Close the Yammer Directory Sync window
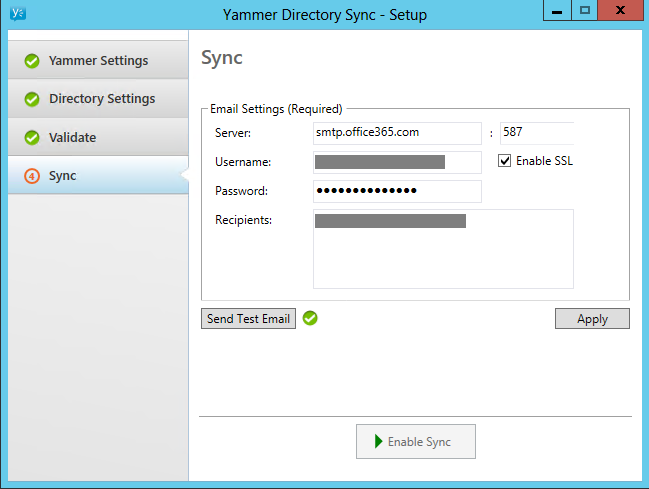The width and height of the screenshot is (649, 489). tap(620, 10)
